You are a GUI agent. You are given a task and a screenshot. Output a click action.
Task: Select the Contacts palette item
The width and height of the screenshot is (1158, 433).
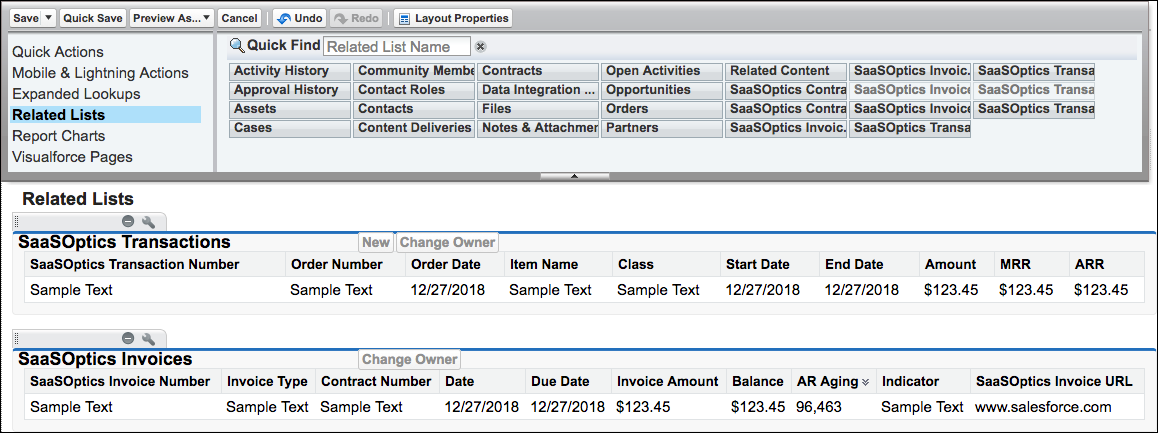click(414, 109)
